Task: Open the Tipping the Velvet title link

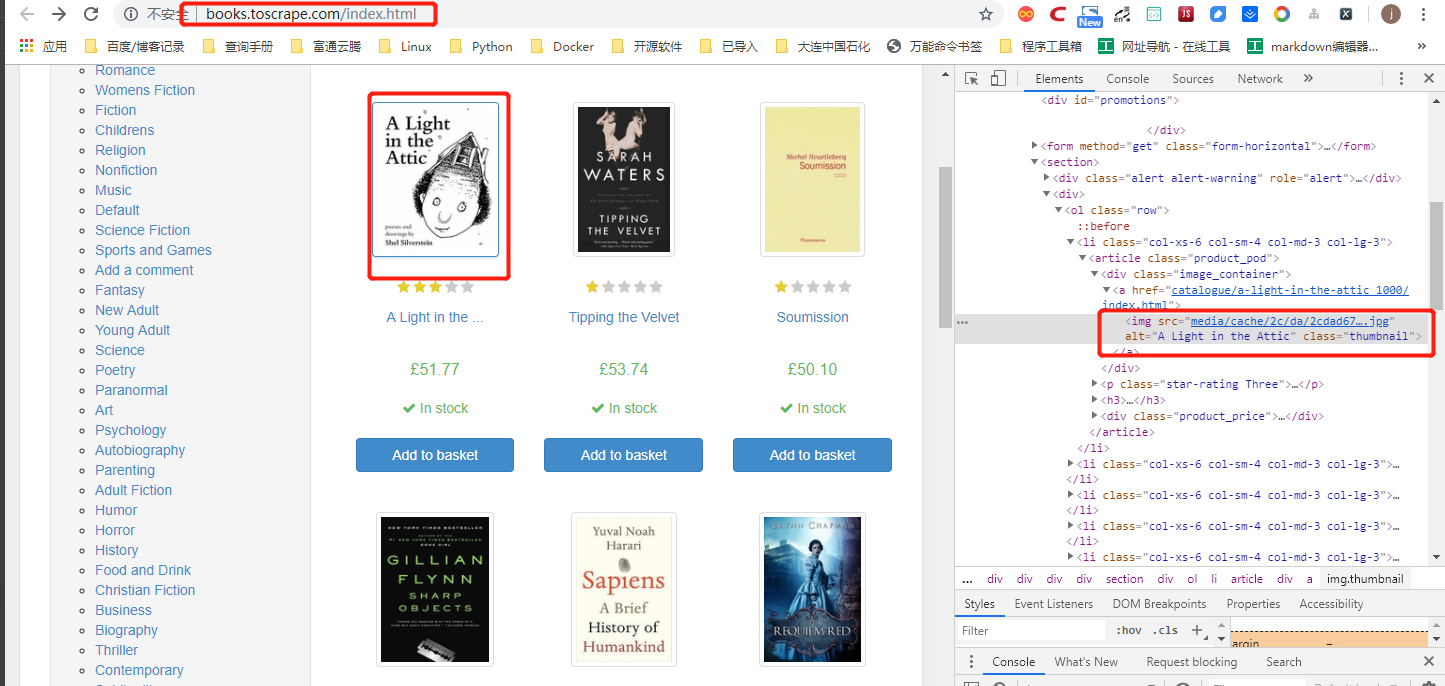Action: pos(624,317)
